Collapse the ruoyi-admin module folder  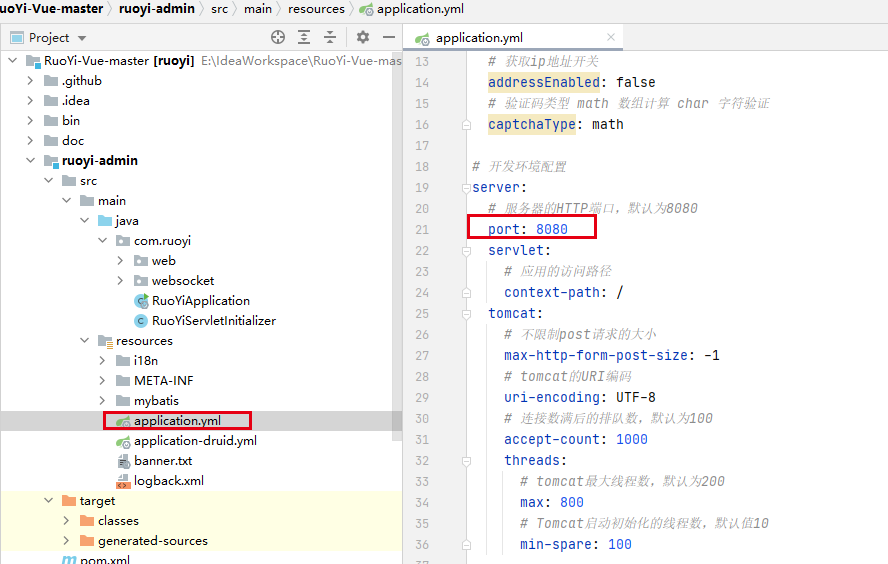31,161
